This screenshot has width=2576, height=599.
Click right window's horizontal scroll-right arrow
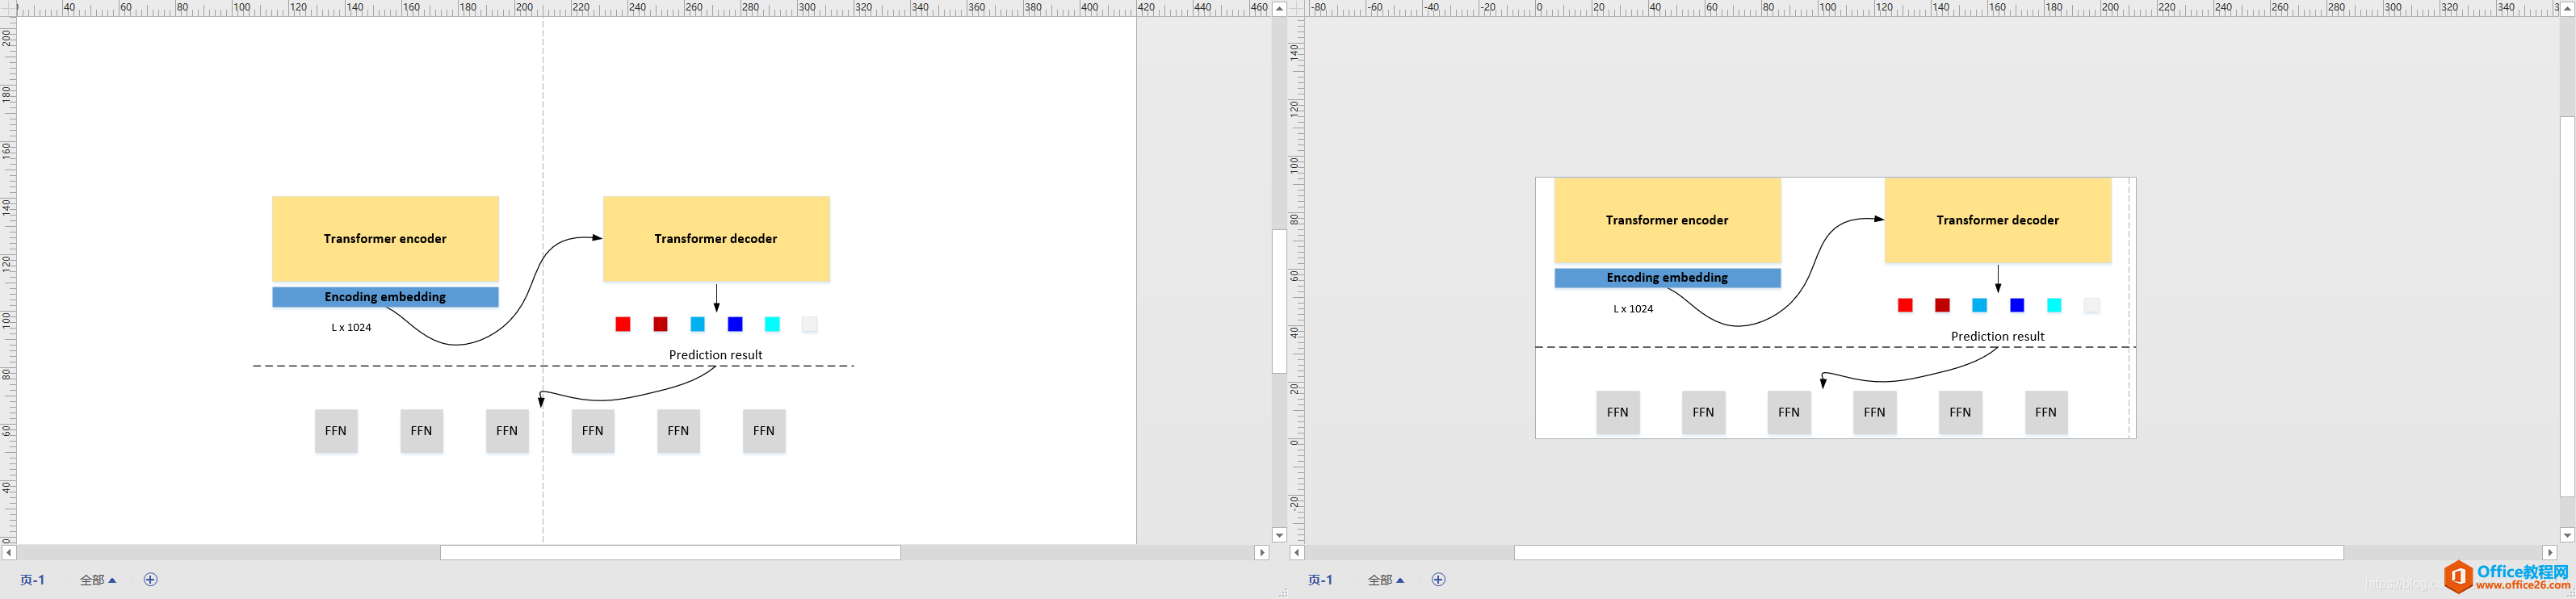[x=2549, y=553]
